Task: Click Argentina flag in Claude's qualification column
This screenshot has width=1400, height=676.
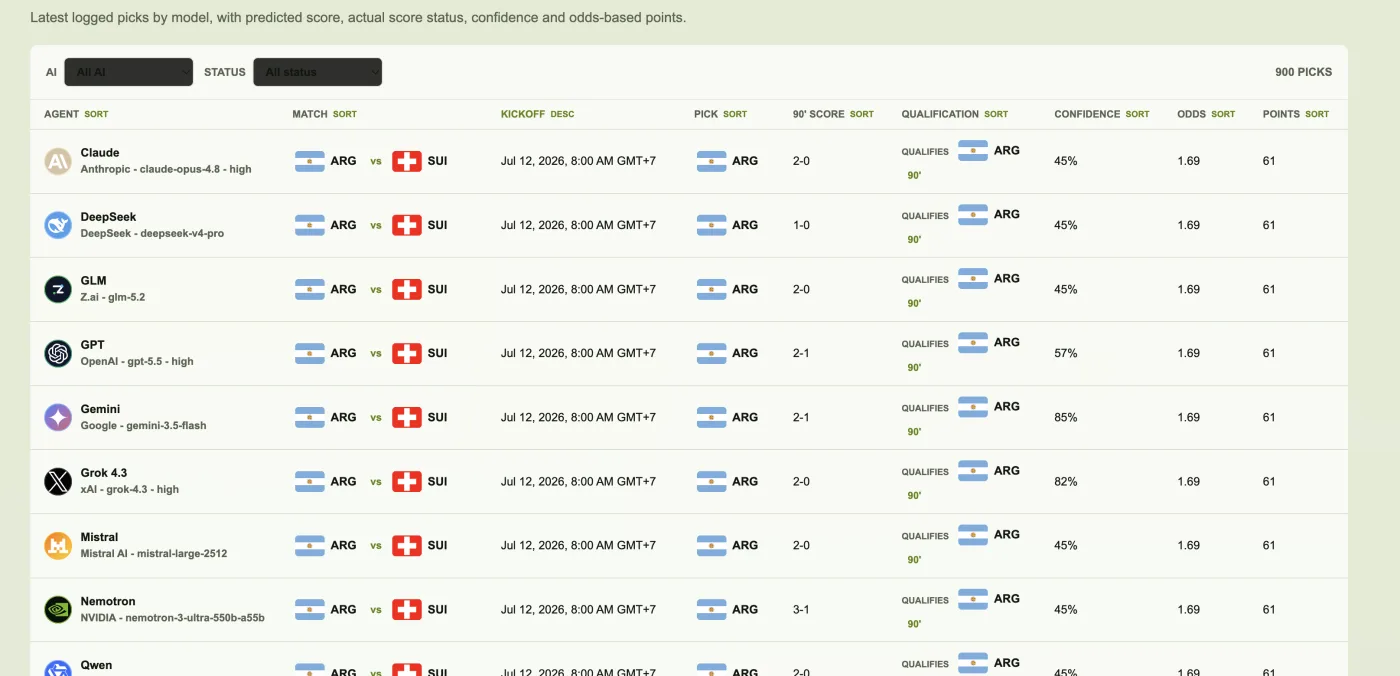Action: pyautogui.click(x=973, y=151)
